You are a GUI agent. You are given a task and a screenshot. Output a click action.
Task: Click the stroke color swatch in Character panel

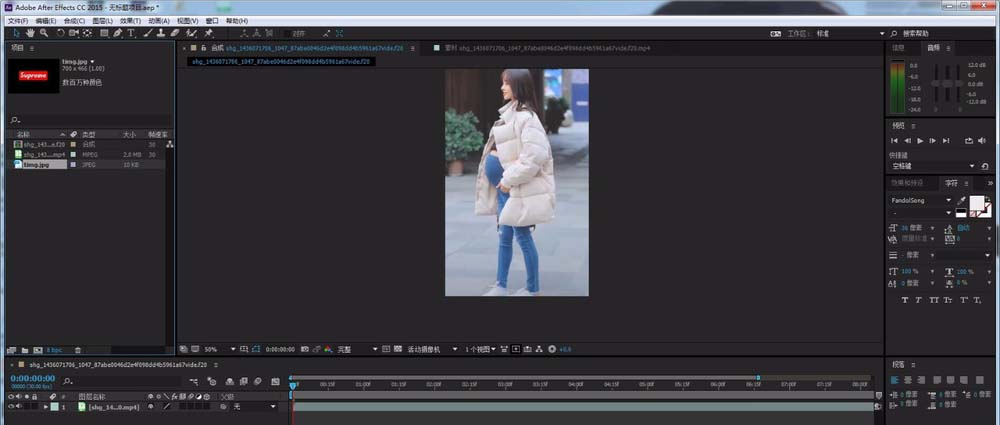(x=989, y=214)
